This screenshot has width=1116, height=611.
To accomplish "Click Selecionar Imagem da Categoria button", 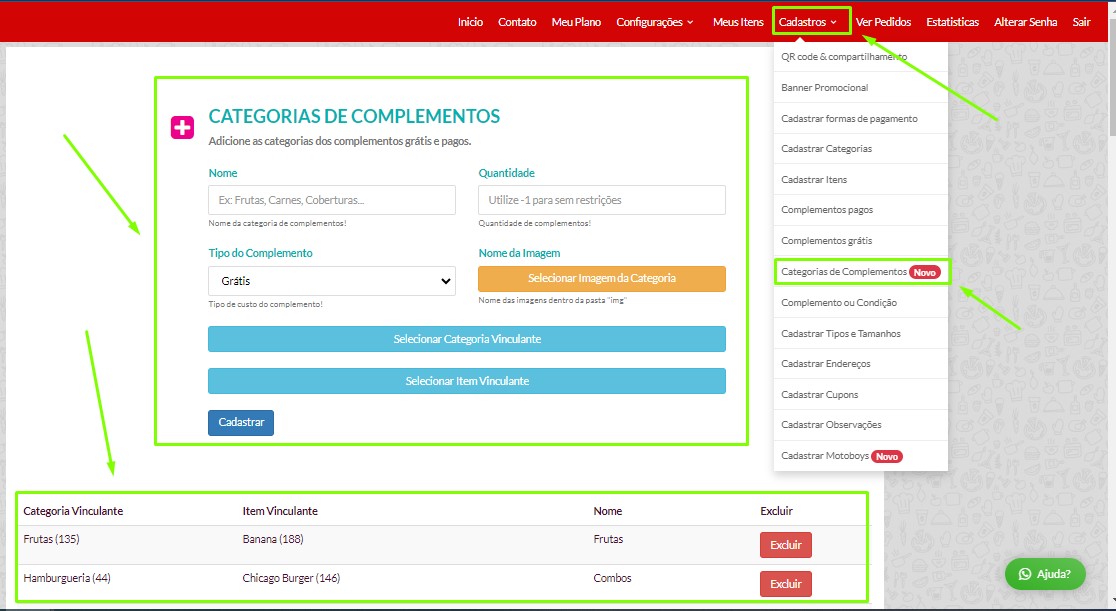I will 601,278.
